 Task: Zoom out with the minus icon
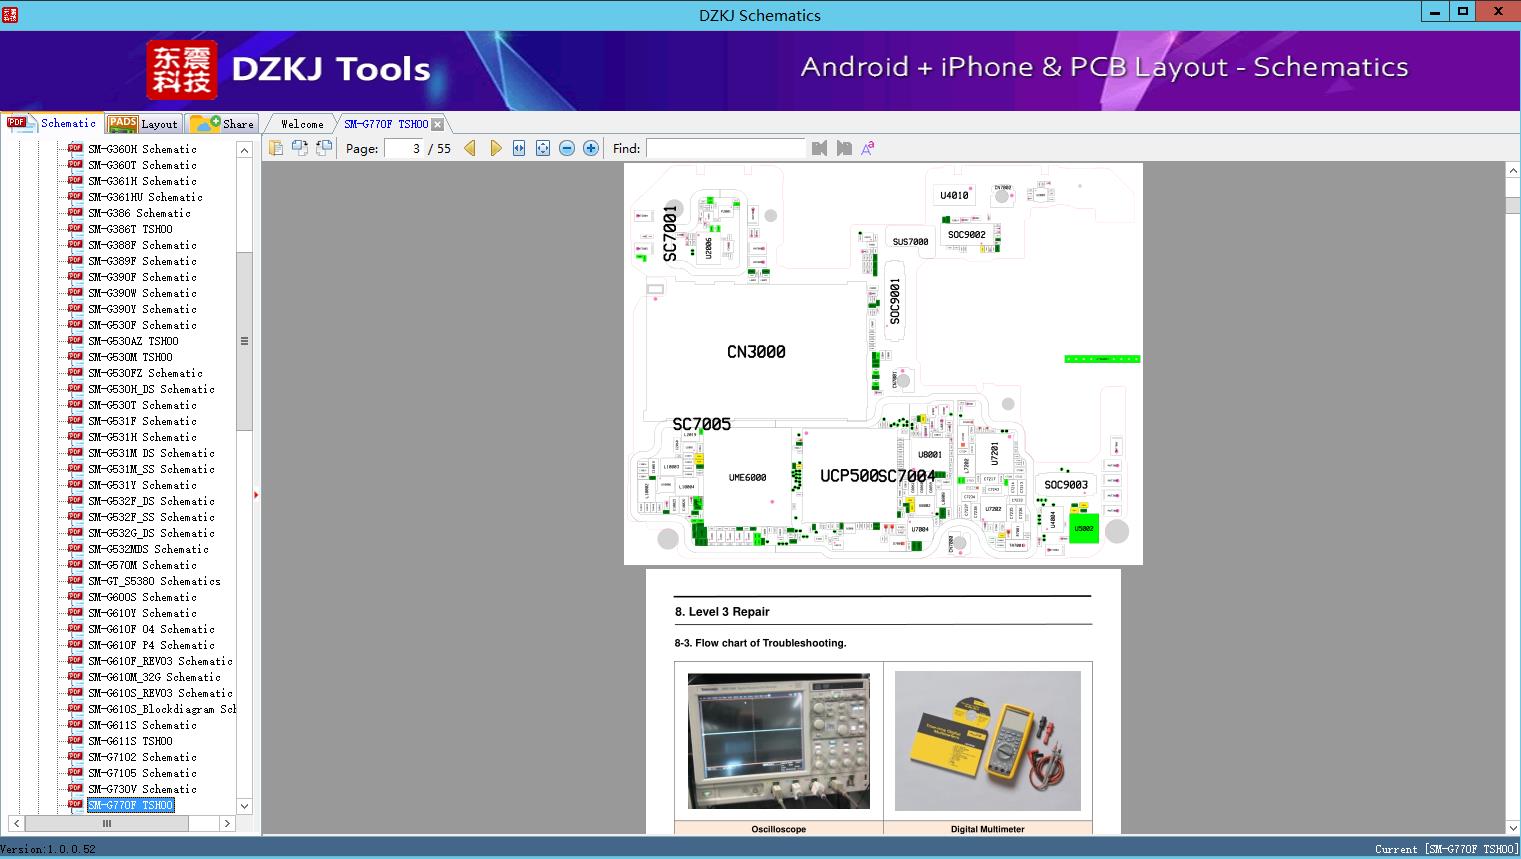pyautogui.click(x=567, y=148)
